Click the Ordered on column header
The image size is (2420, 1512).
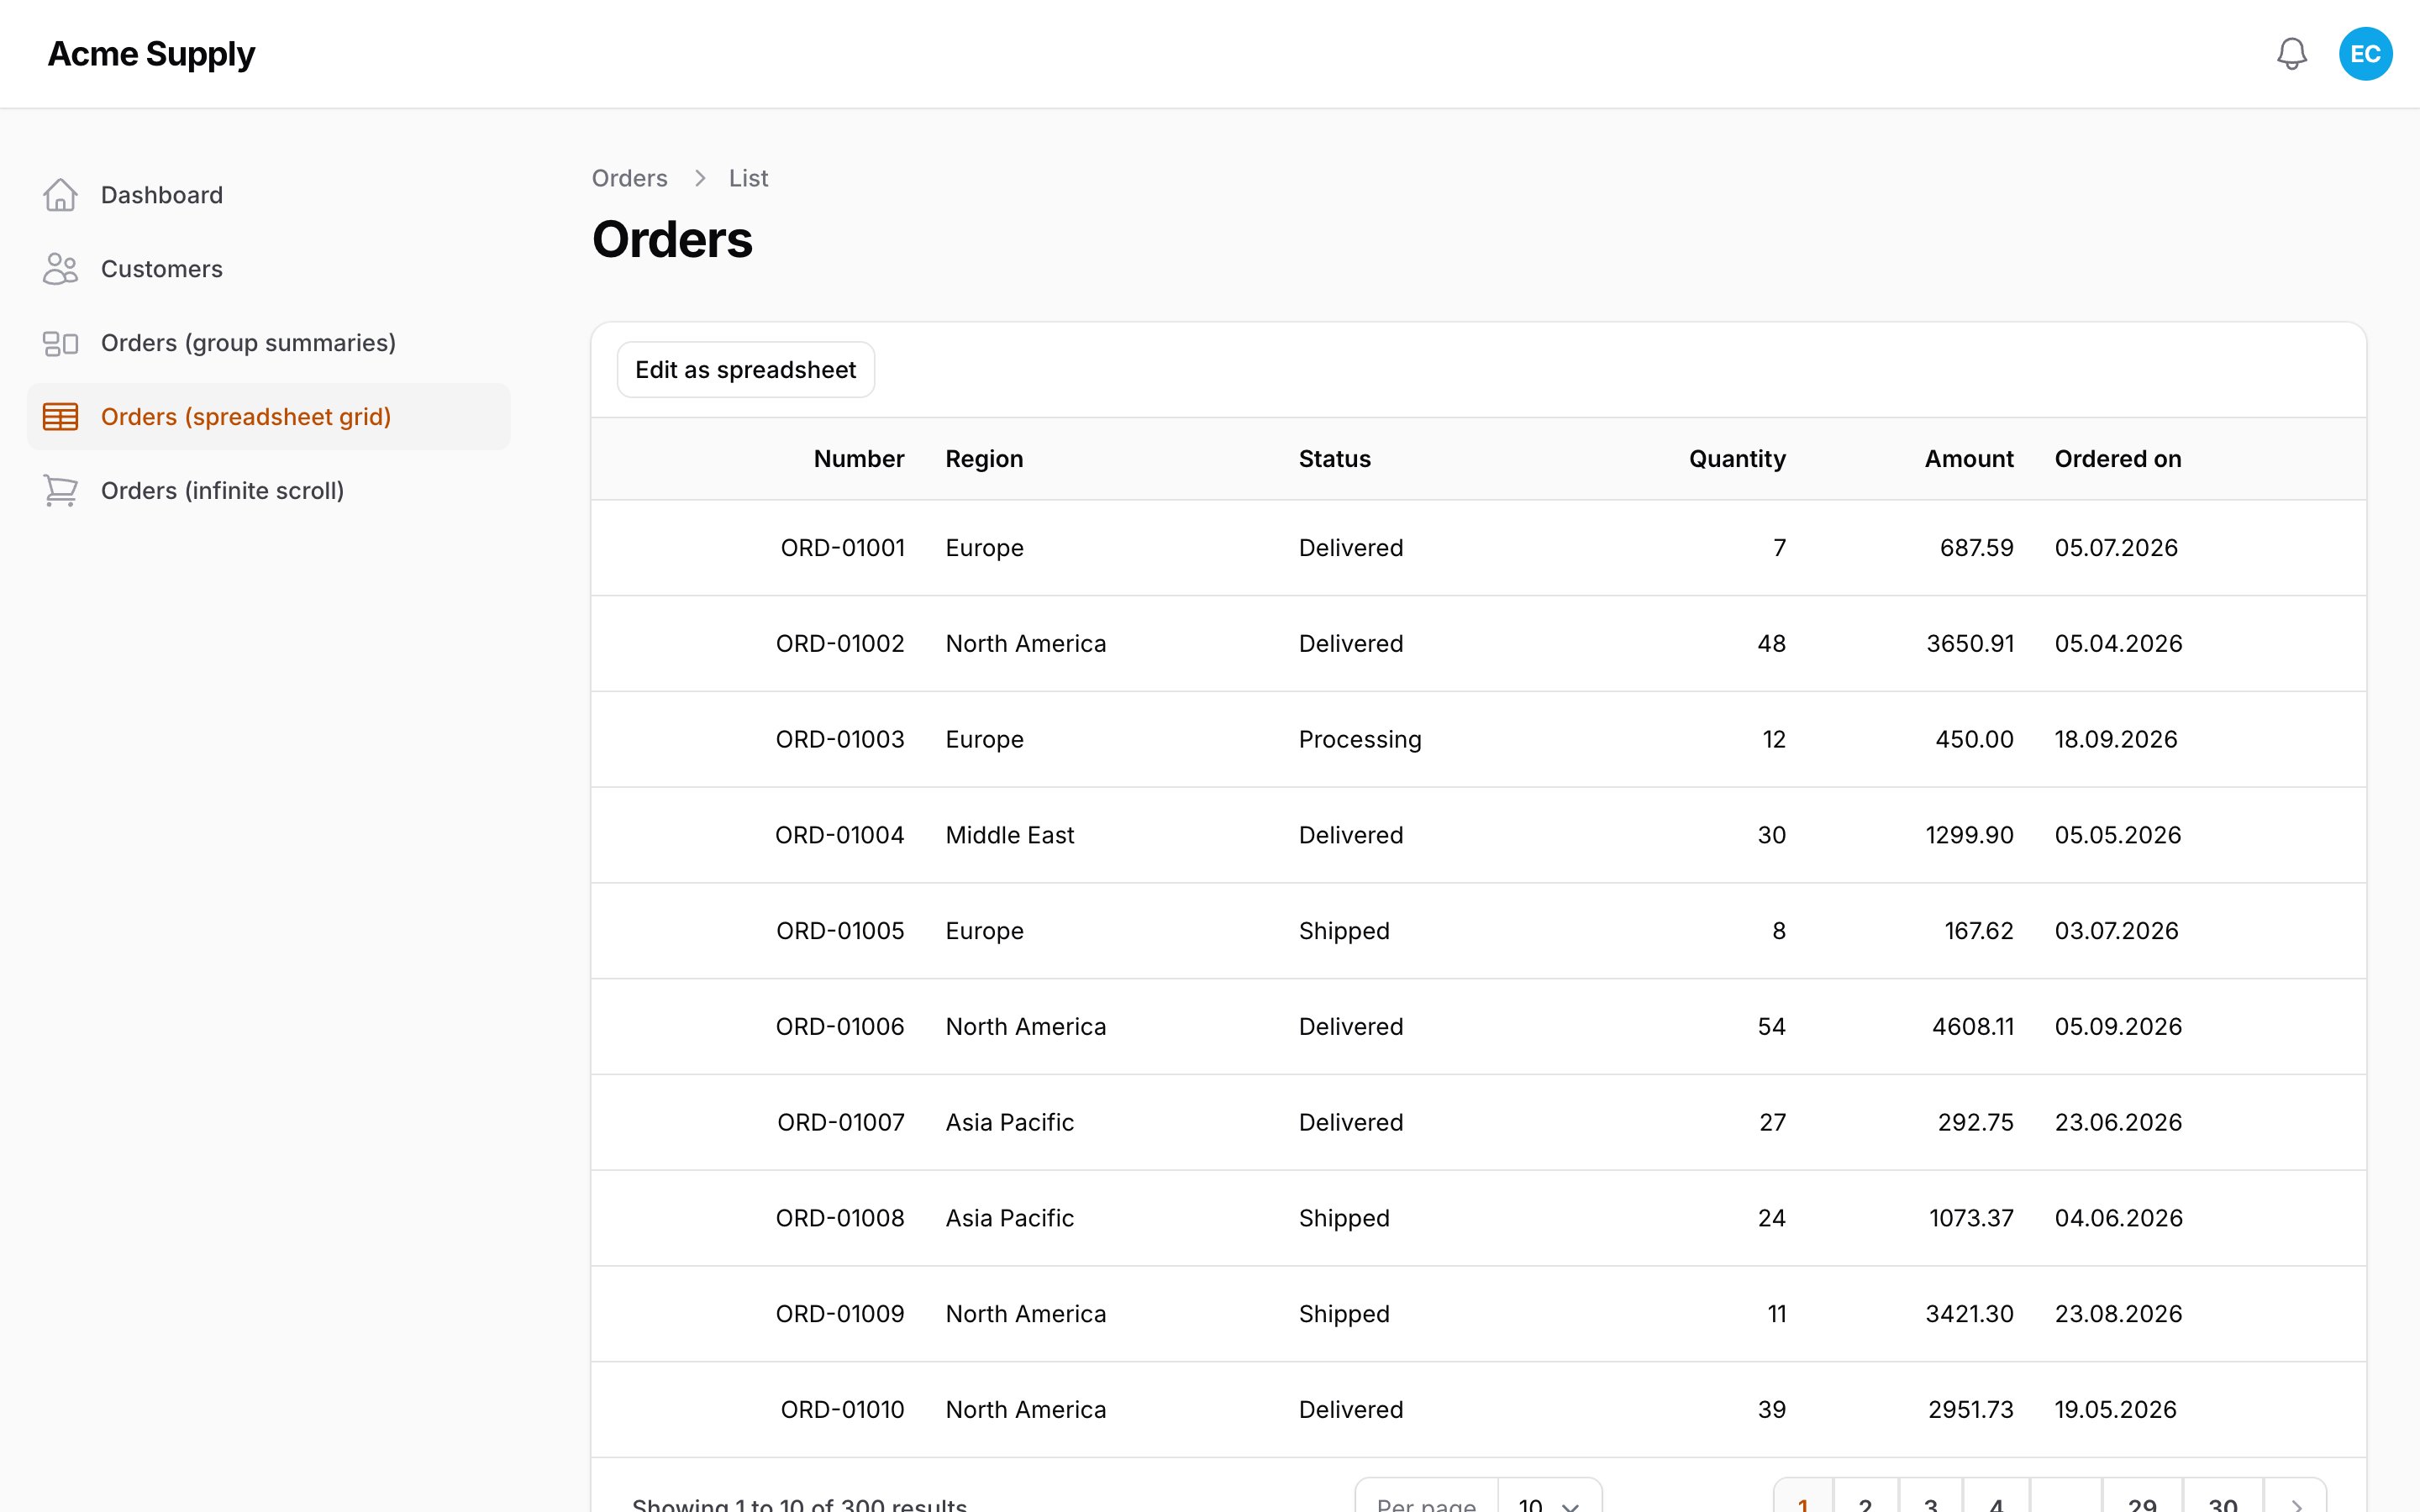(2118, 459)
